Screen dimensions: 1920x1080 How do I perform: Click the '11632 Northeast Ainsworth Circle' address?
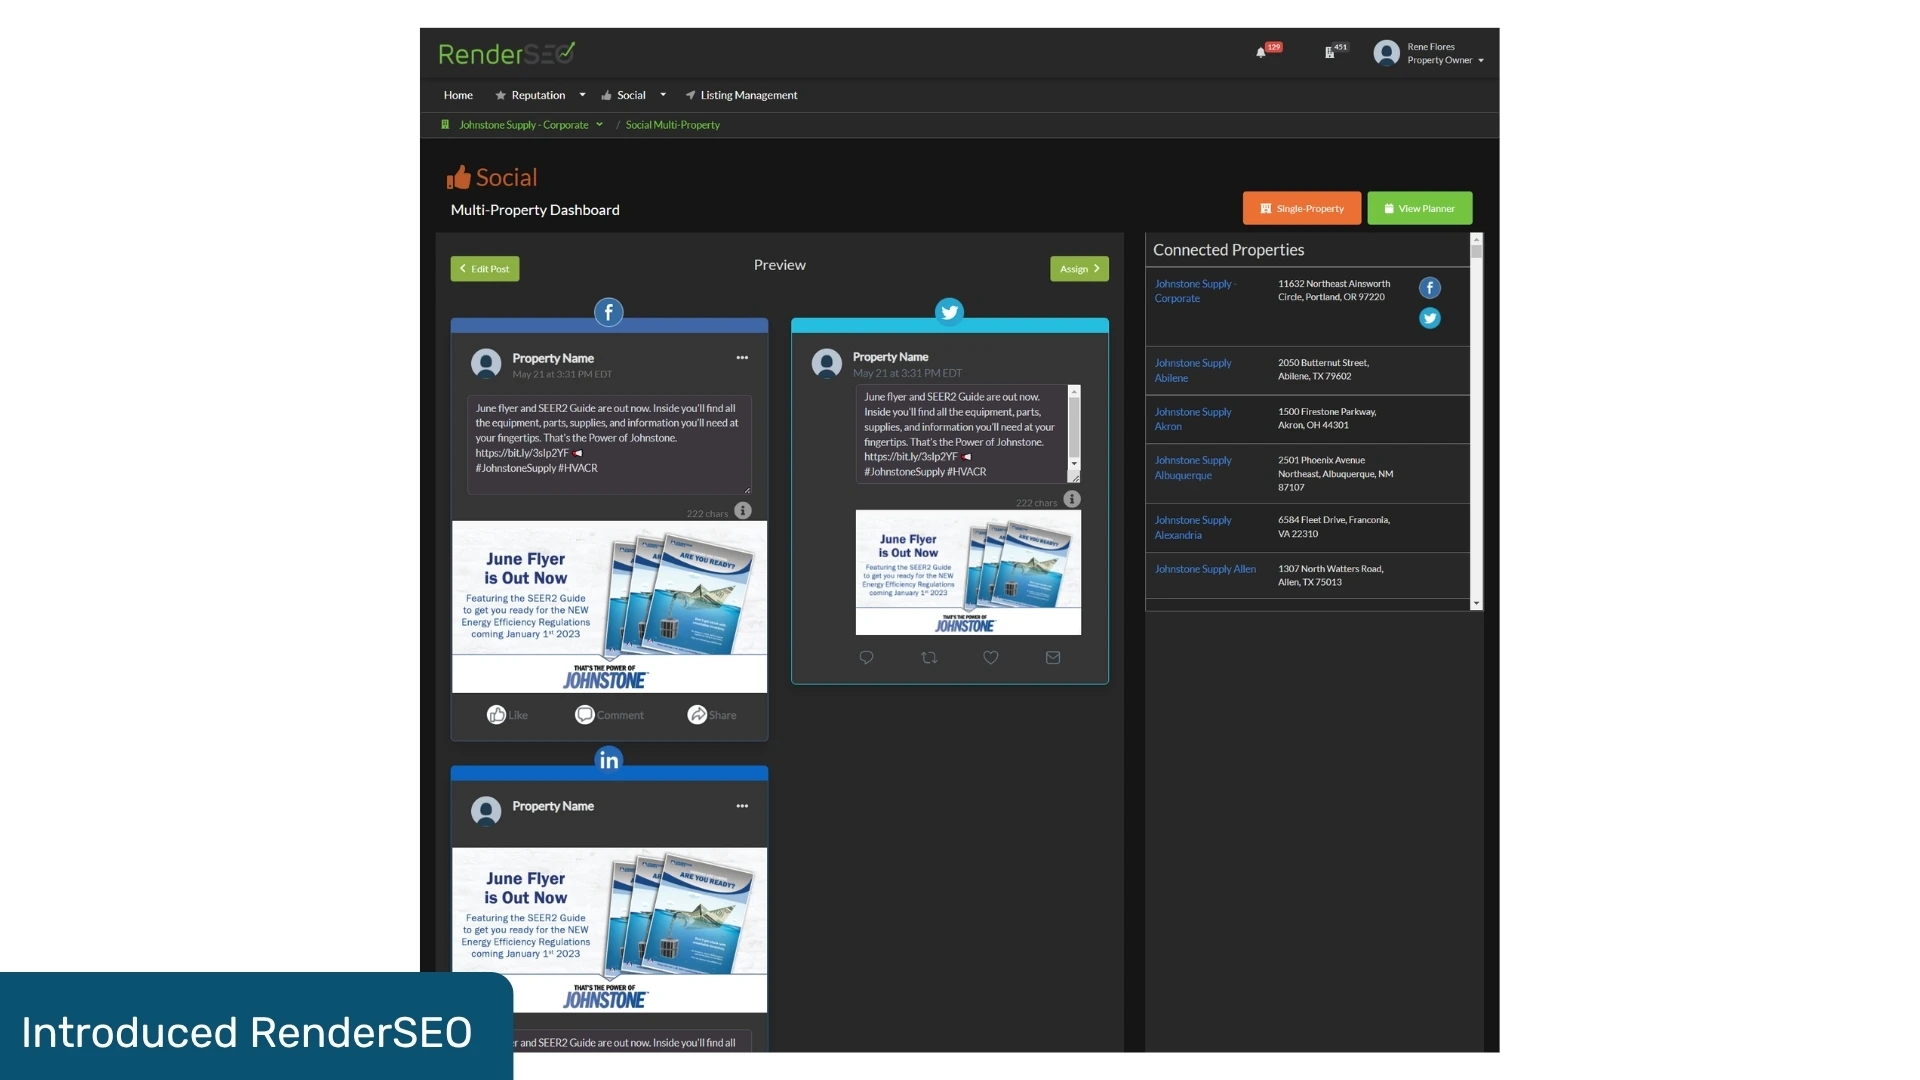[1334, 291]
